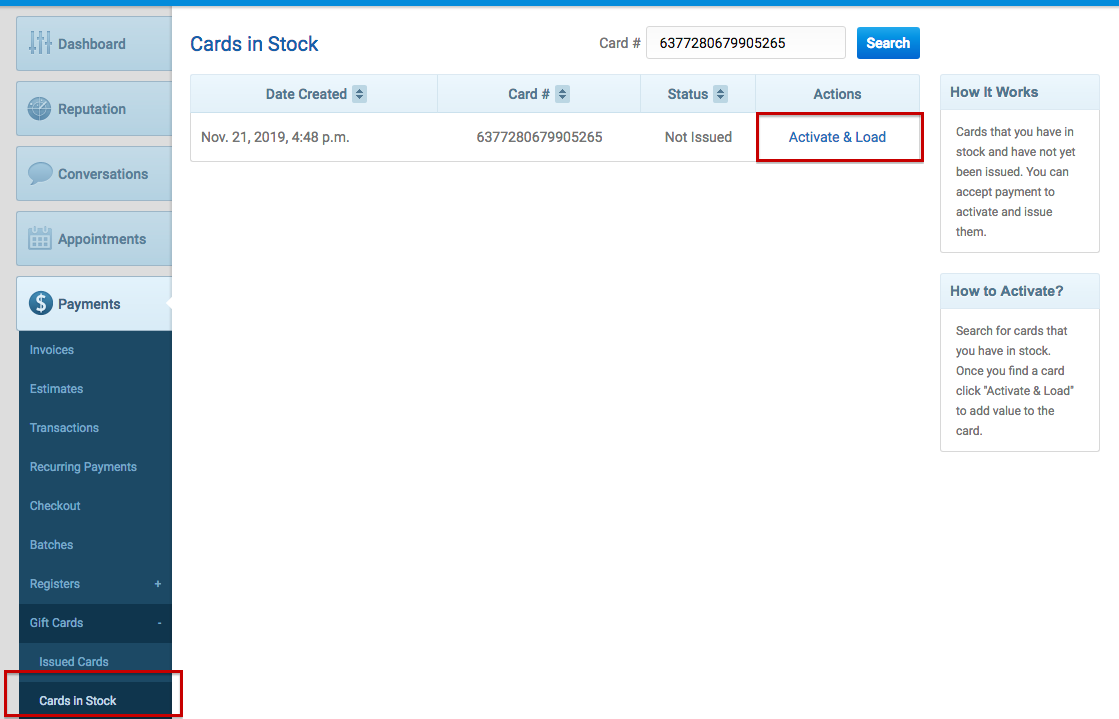Select the Payments menu label
Viewport: 1119px width, 719px height.
pos(89,304)
